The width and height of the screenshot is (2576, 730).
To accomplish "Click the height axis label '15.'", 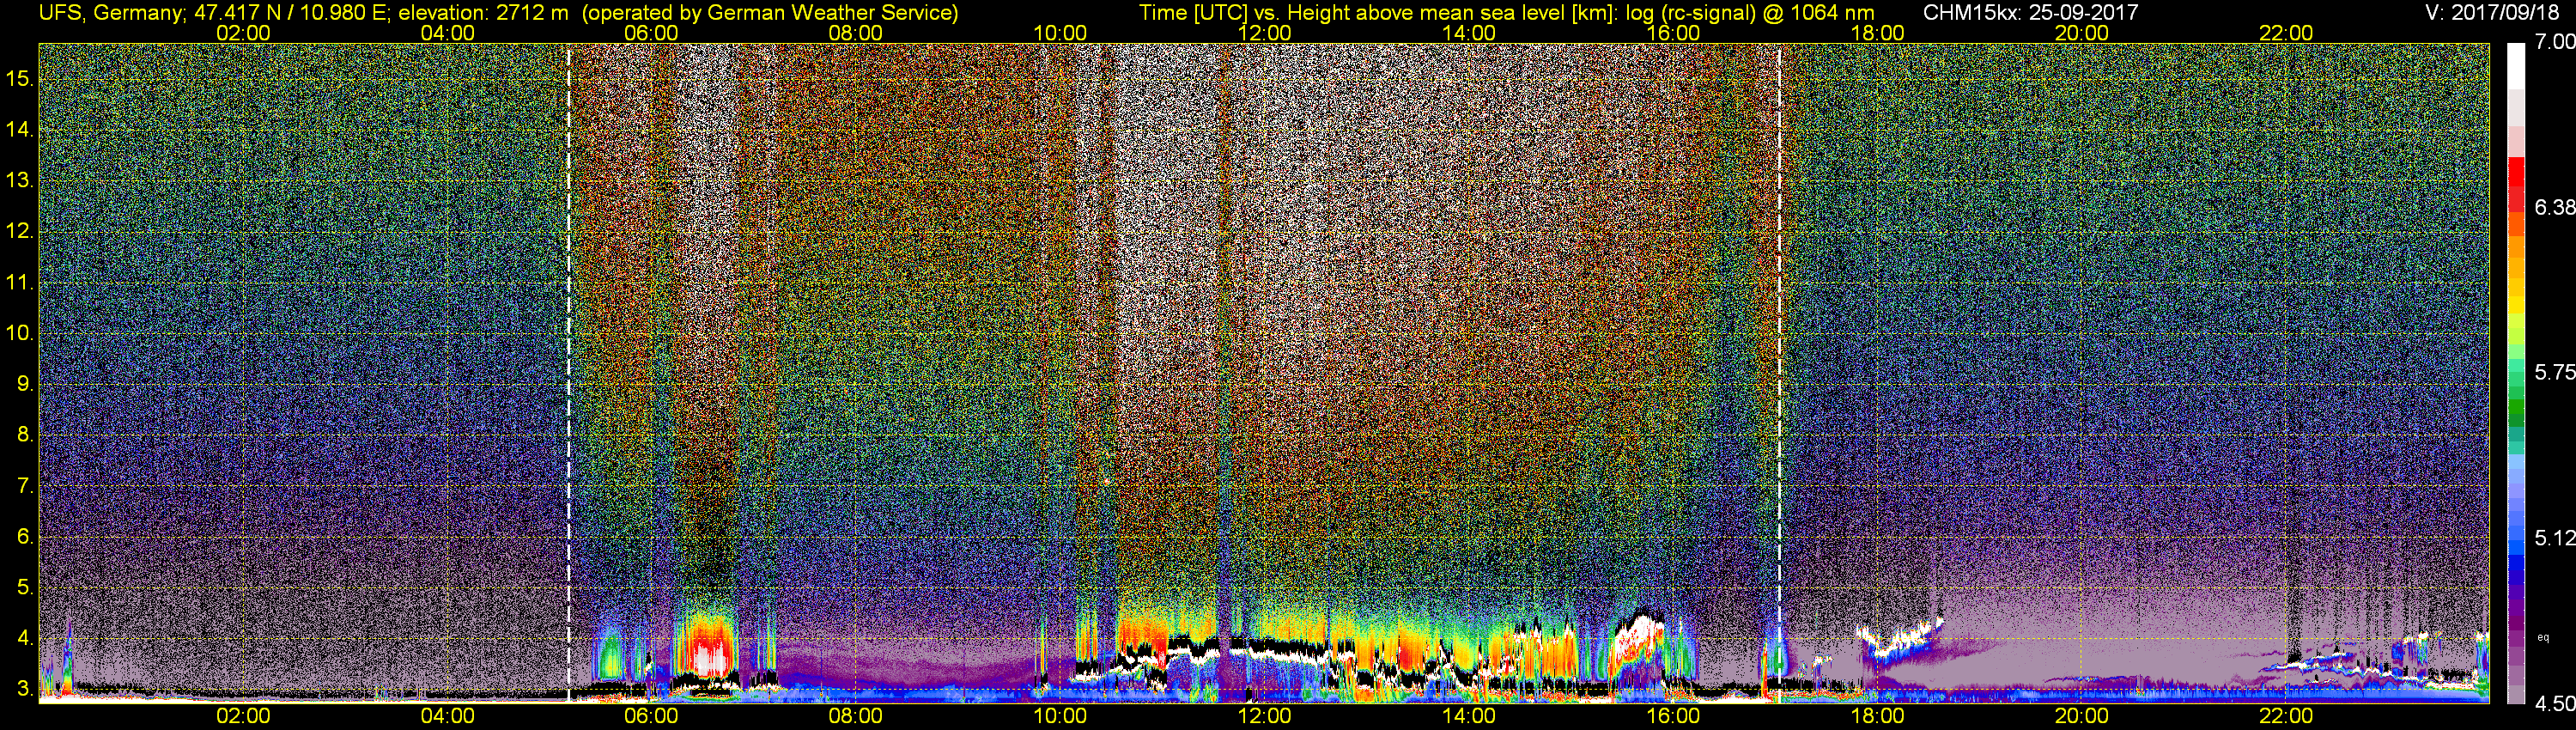I will coord(20,78).
